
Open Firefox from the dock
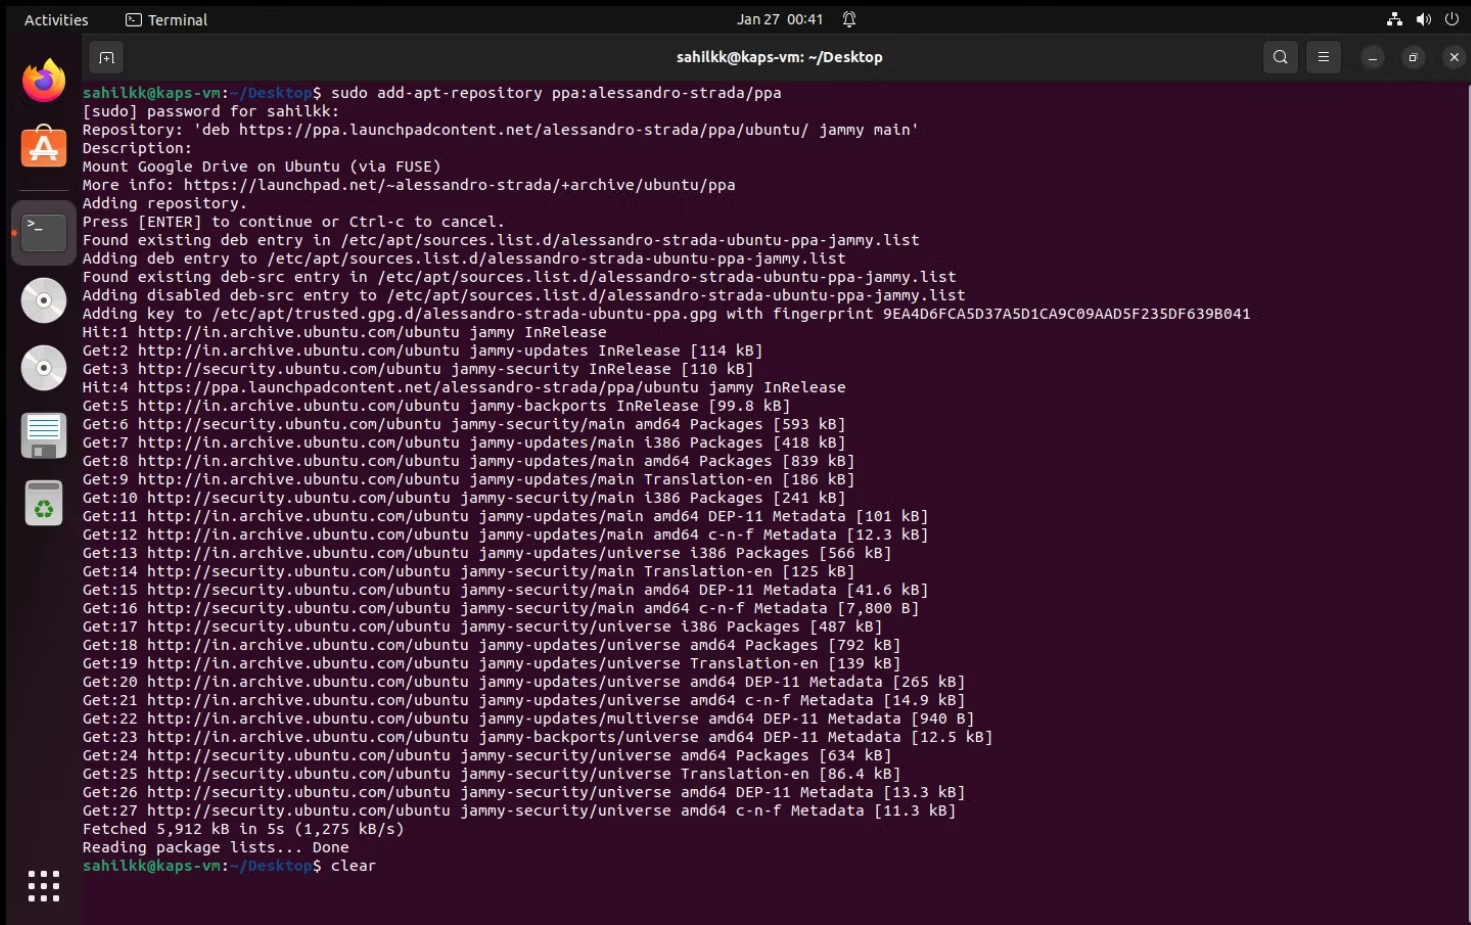tap(44, 80)
